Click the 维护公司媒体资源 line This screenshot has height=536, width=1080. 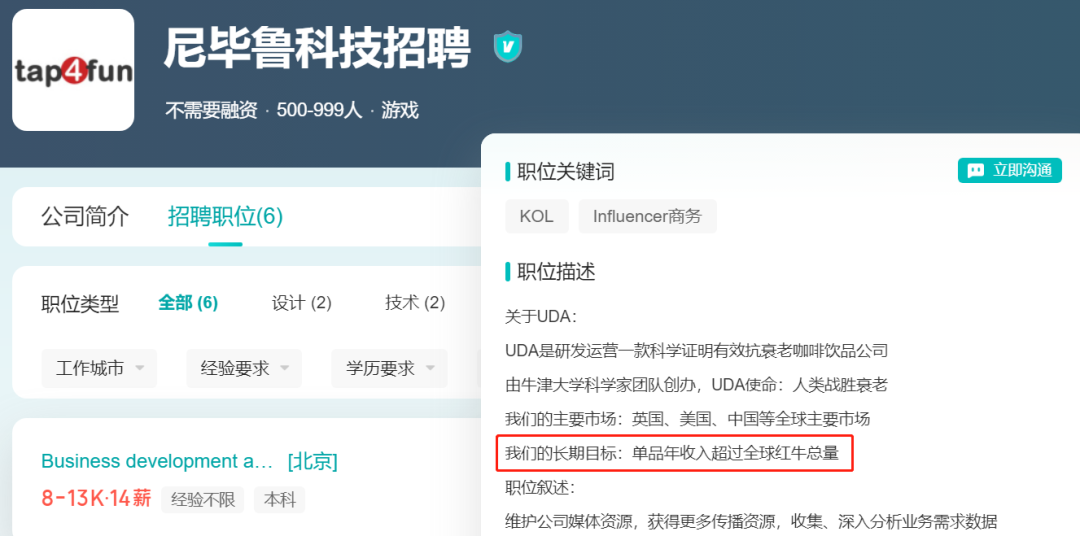click(x=751, y=521)
